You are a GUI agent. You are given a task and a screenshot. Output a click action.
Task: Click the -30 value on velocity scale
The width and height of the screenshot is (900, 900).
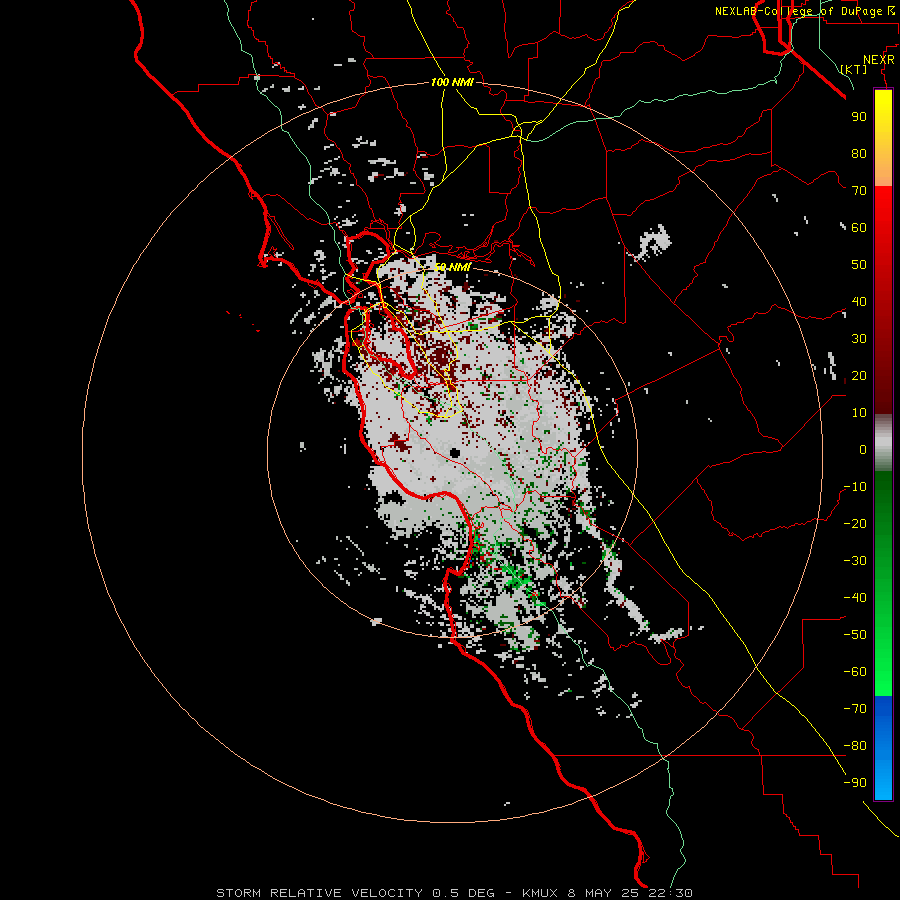coord(855,561)
